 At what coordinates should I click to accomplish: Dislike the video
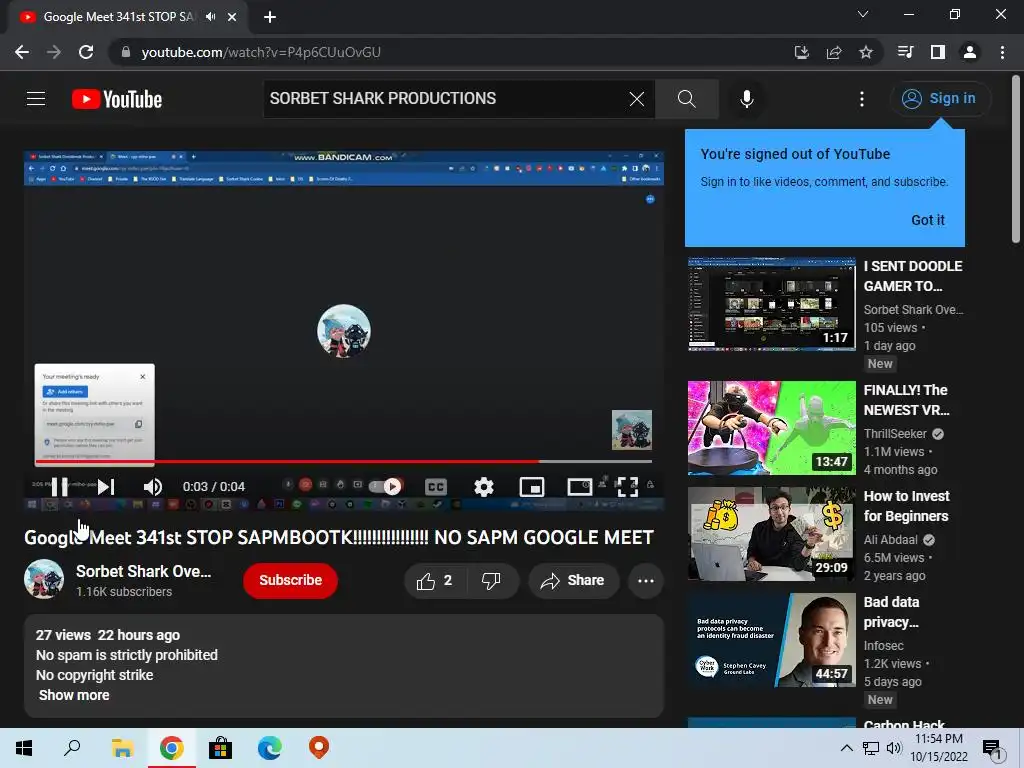point(491,581)
